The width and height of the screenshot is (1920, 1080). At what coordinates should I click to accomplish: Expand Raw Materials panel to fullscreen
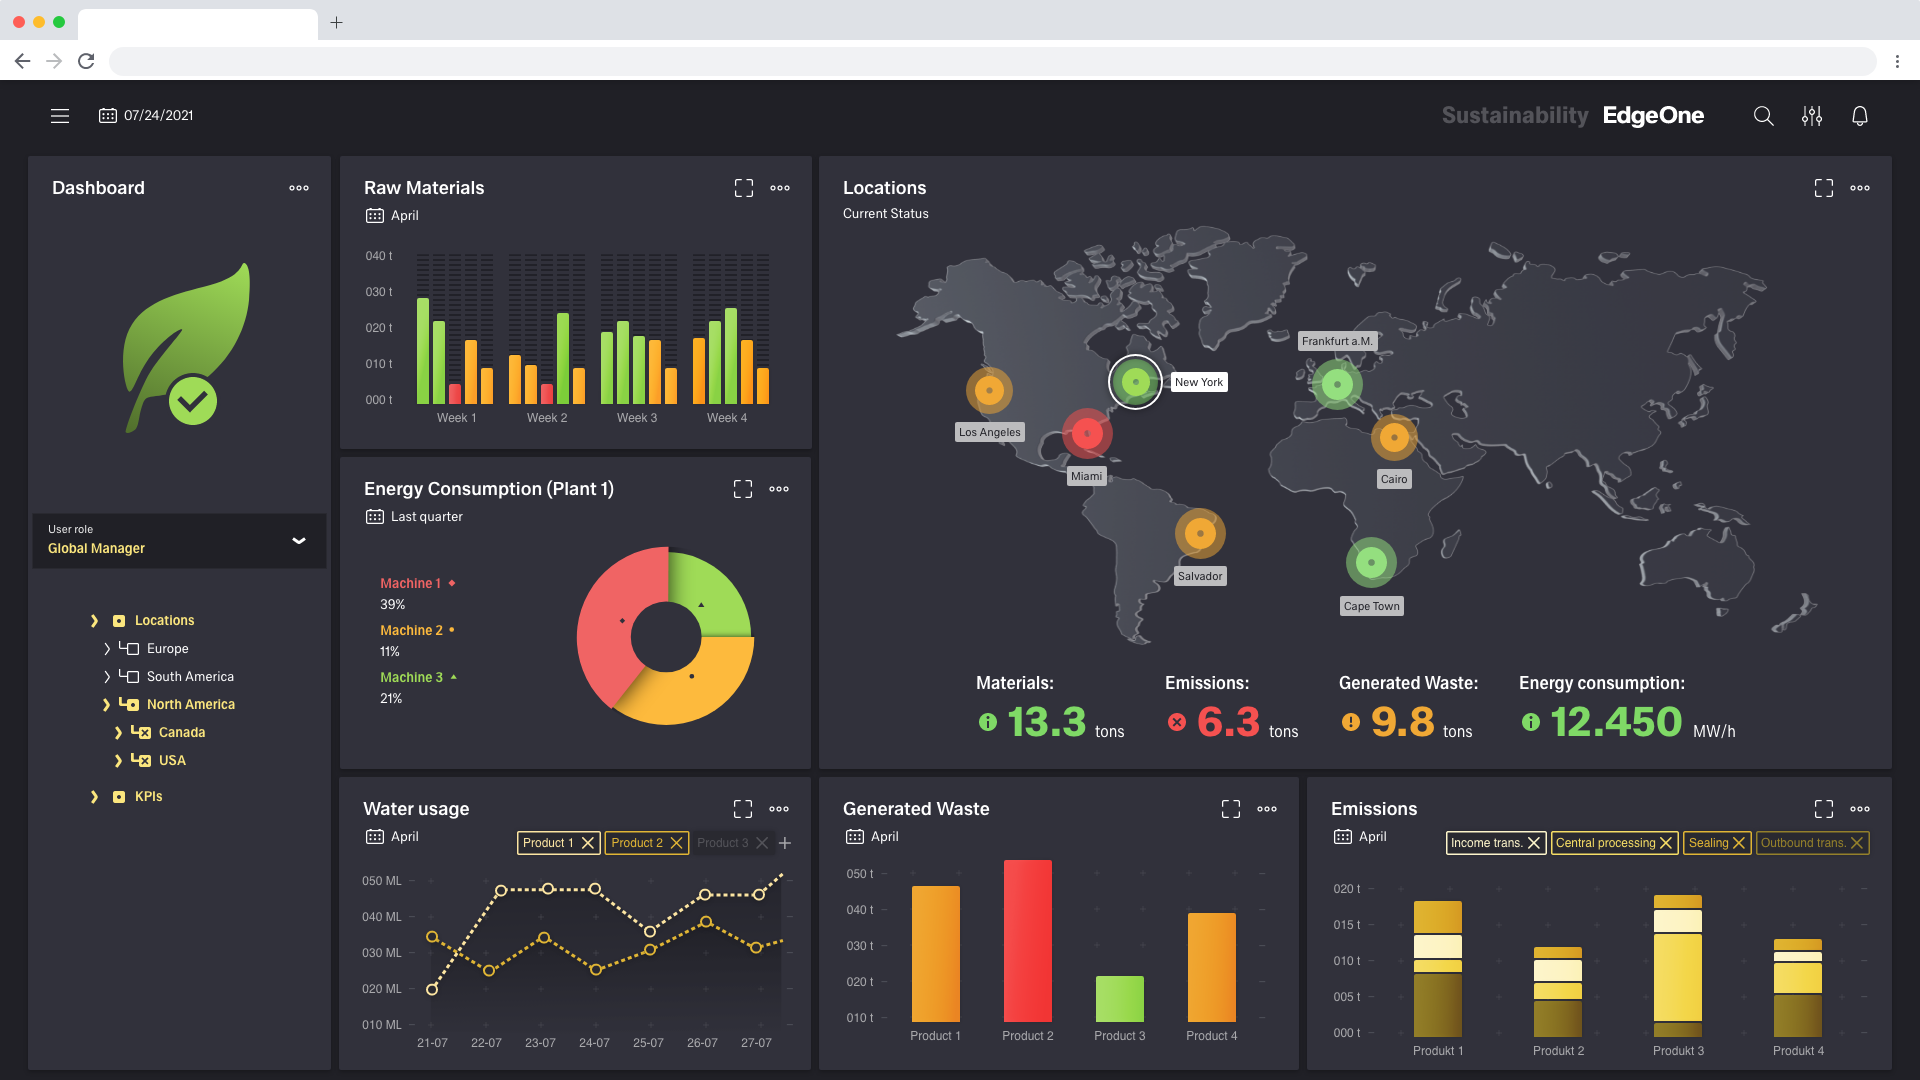(x=743, y=188)
